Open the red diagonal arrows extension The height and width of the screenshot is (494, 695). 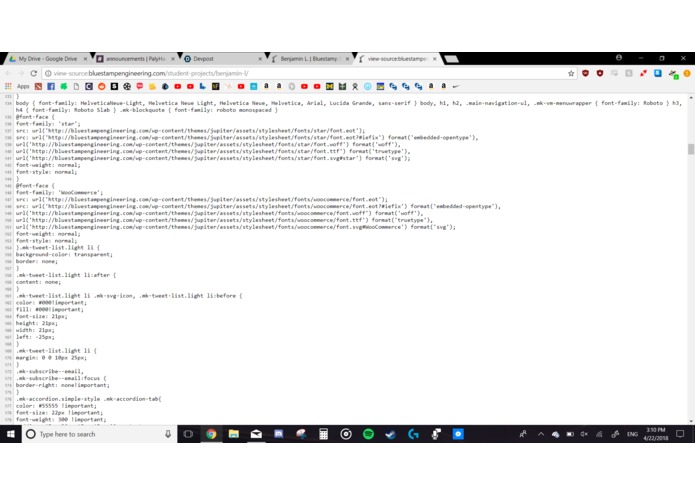[x=643, y=74]
